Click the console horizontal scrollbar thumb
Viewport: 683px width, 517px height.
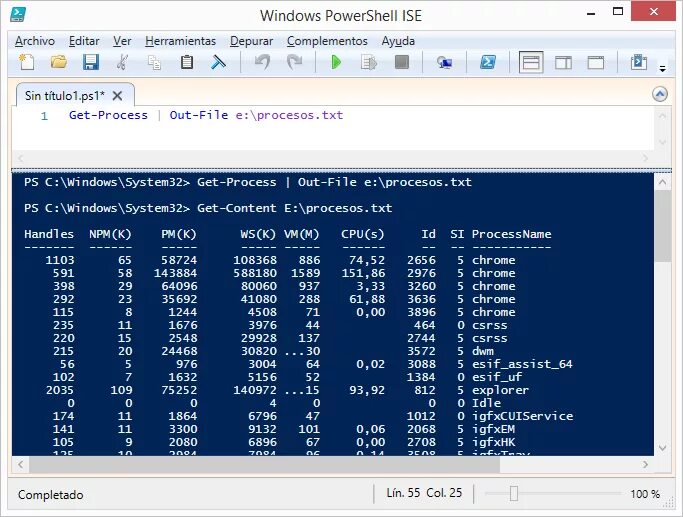click(264, 464)
